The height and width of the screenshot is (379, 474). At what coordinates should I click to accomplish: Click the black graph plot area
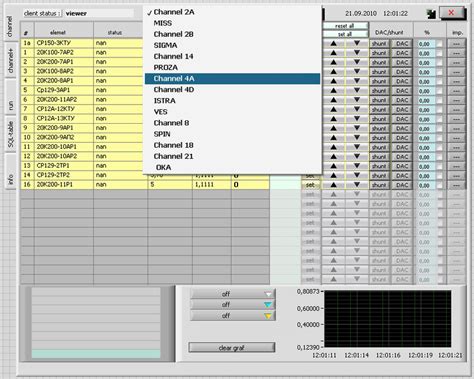[388, 318]
